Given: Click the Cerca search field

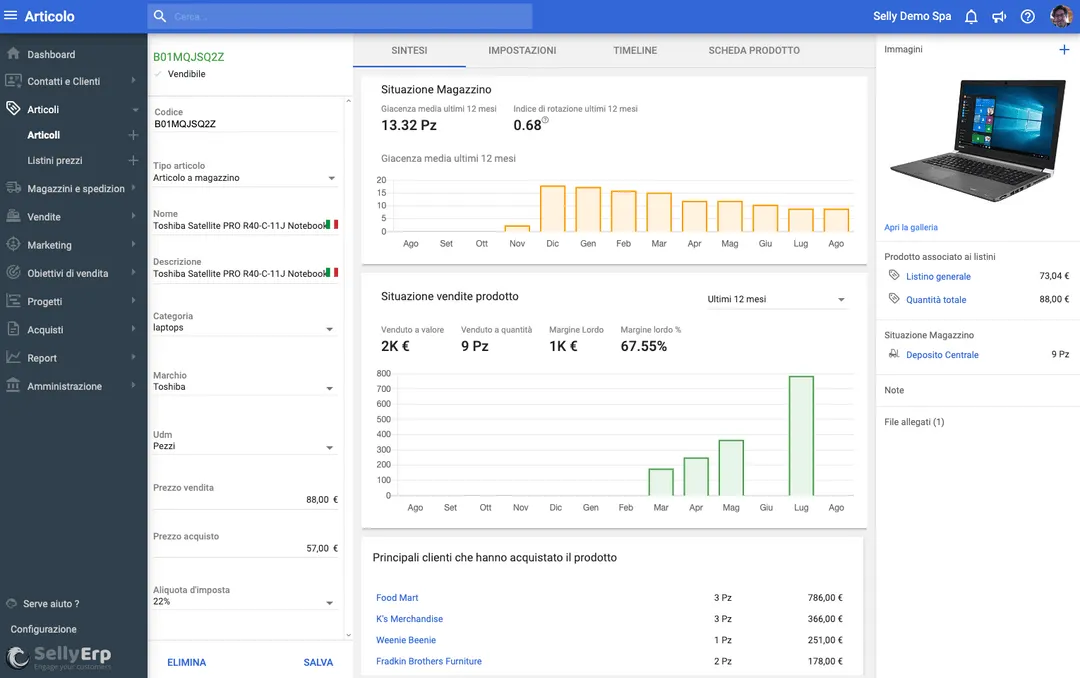Looking at the screenshot, I should point(340,16).
